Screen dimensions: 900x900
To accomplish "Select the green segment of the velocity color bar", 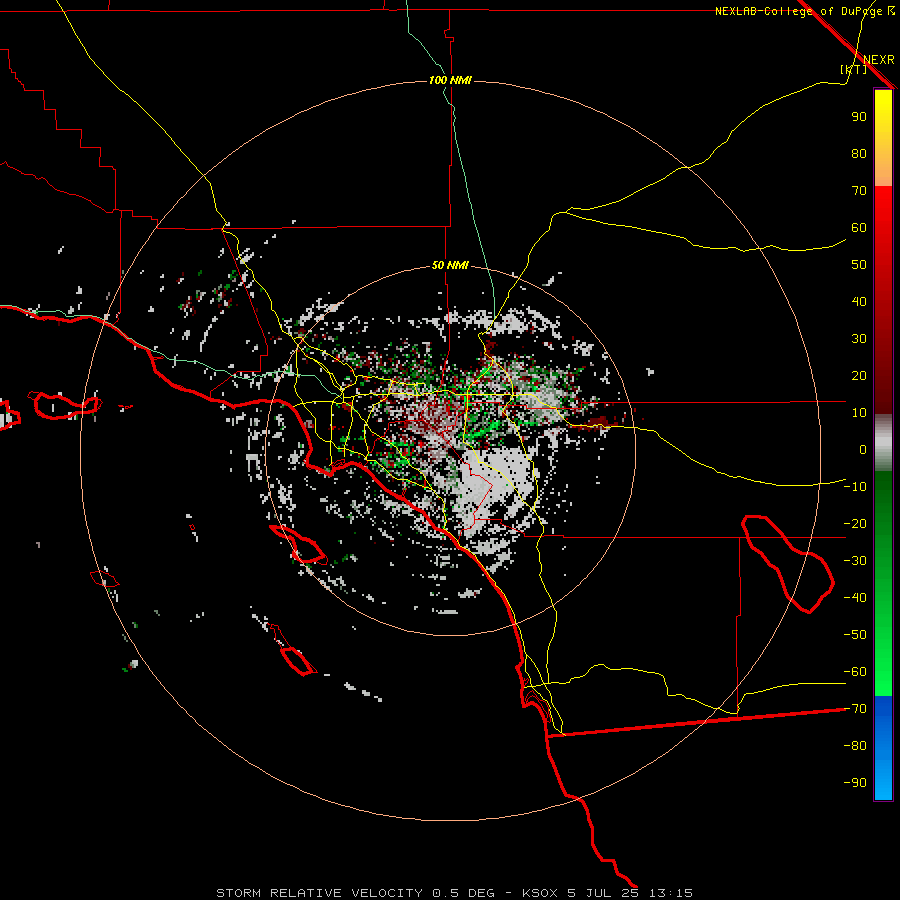I will tap(883, 583).
